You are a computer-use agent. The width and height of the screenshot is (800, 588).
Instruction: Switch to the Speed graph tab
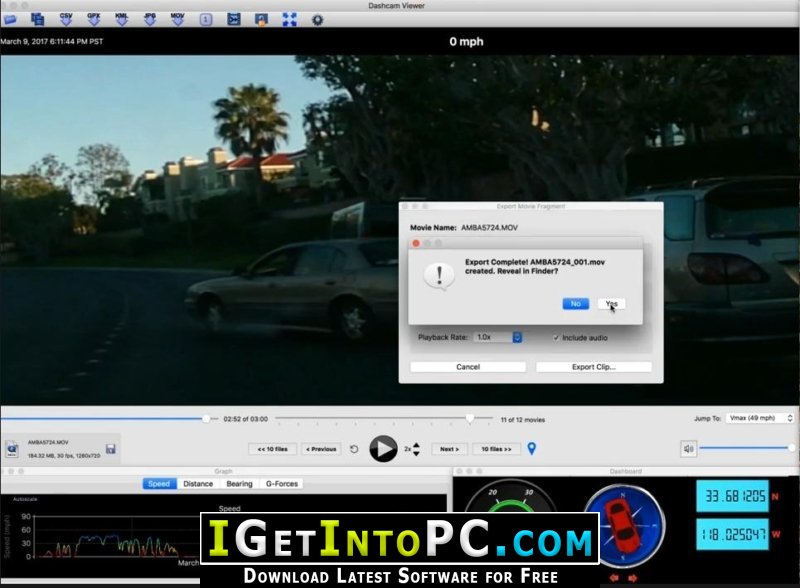coord(159,484)
